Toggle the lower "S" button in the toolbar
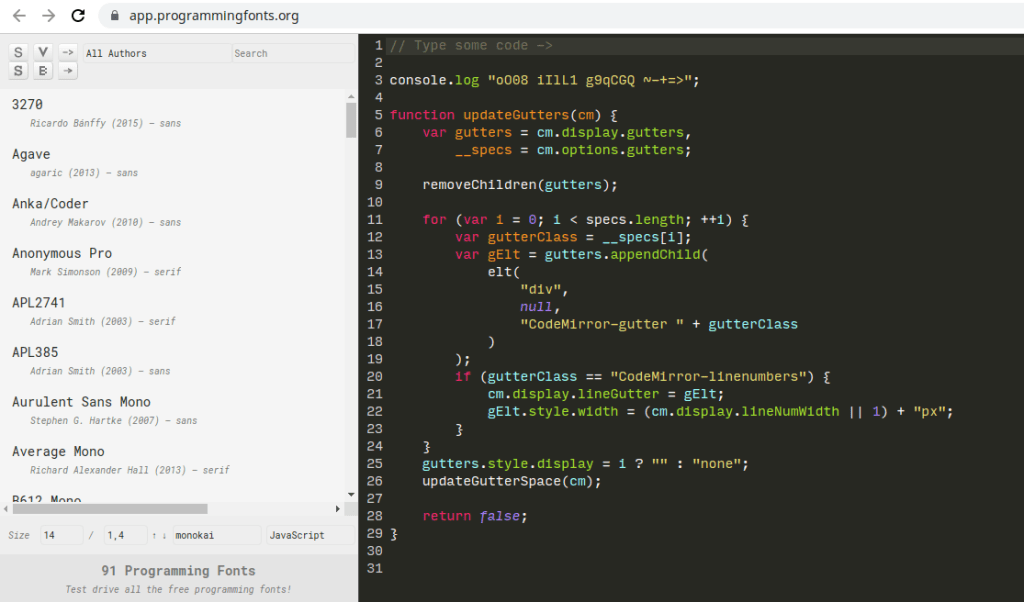1024x602 pixels. 17,71
